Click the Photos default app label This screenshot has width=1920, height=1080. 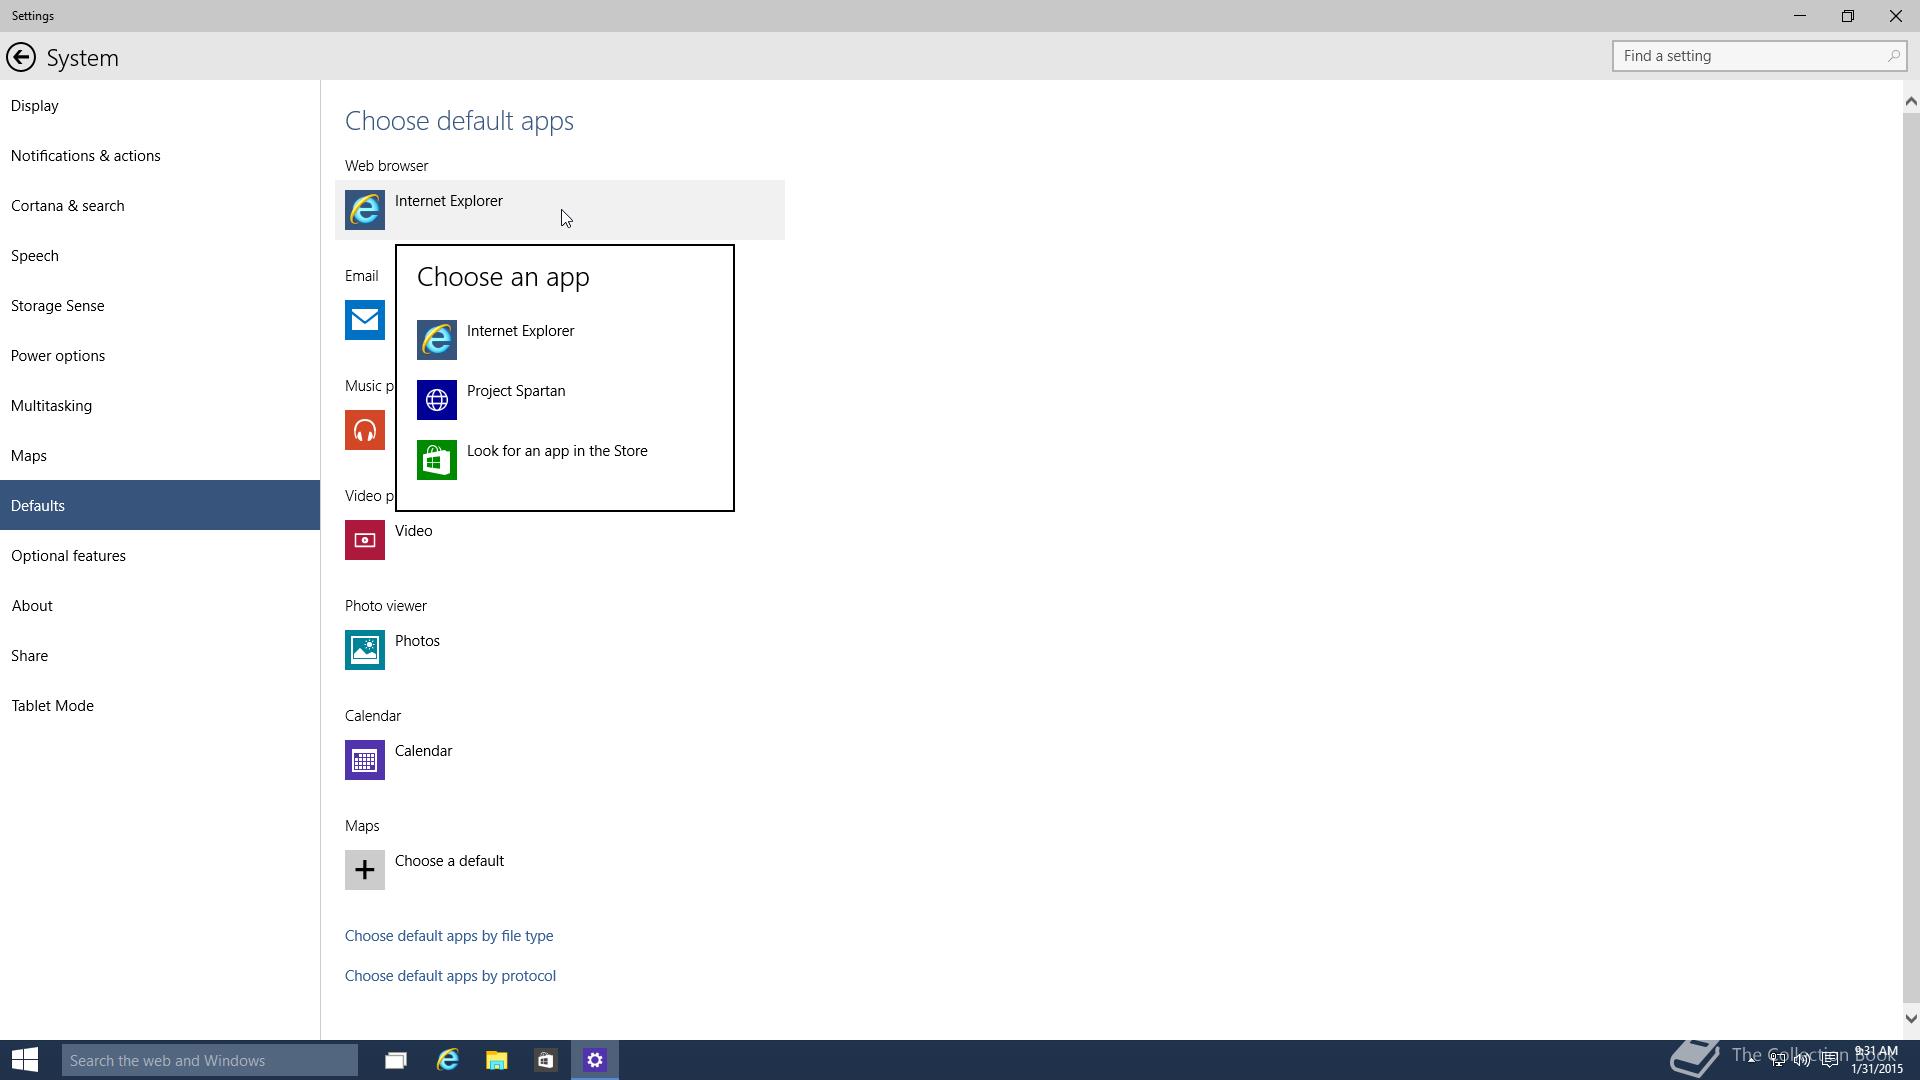coord(417,641)
